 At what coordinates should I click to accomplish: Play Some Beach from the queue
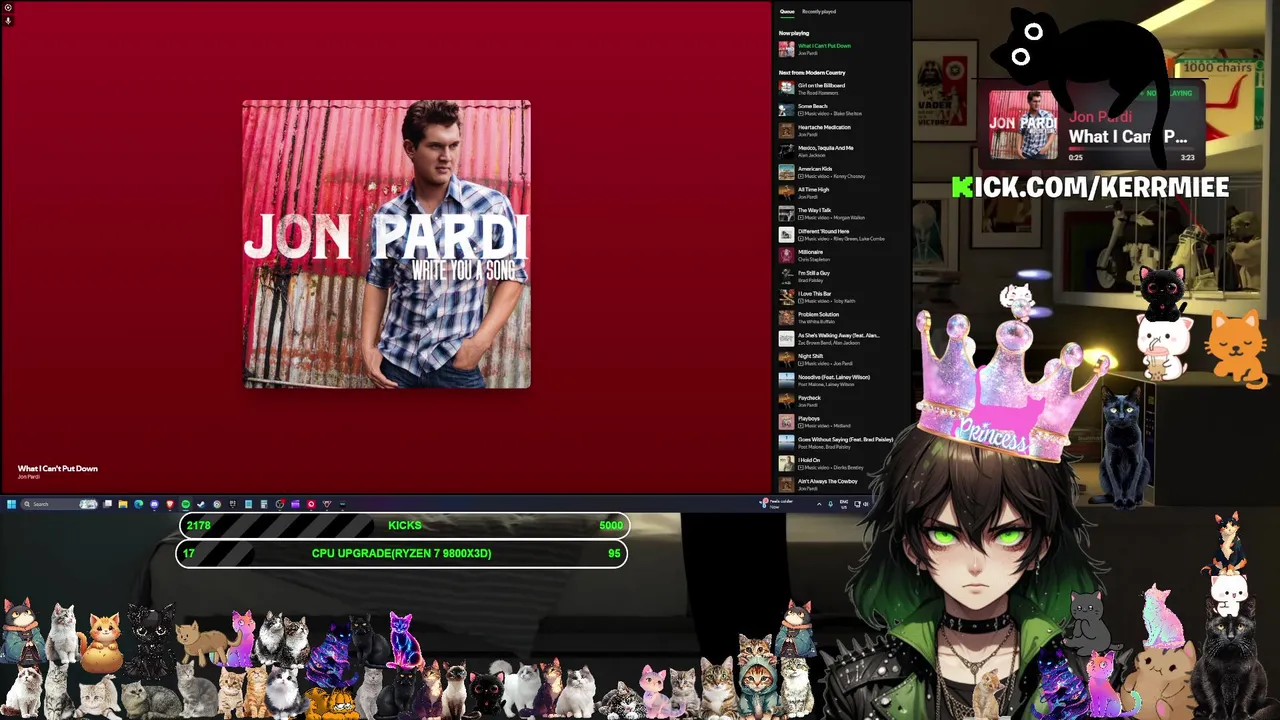pos(840,110)
